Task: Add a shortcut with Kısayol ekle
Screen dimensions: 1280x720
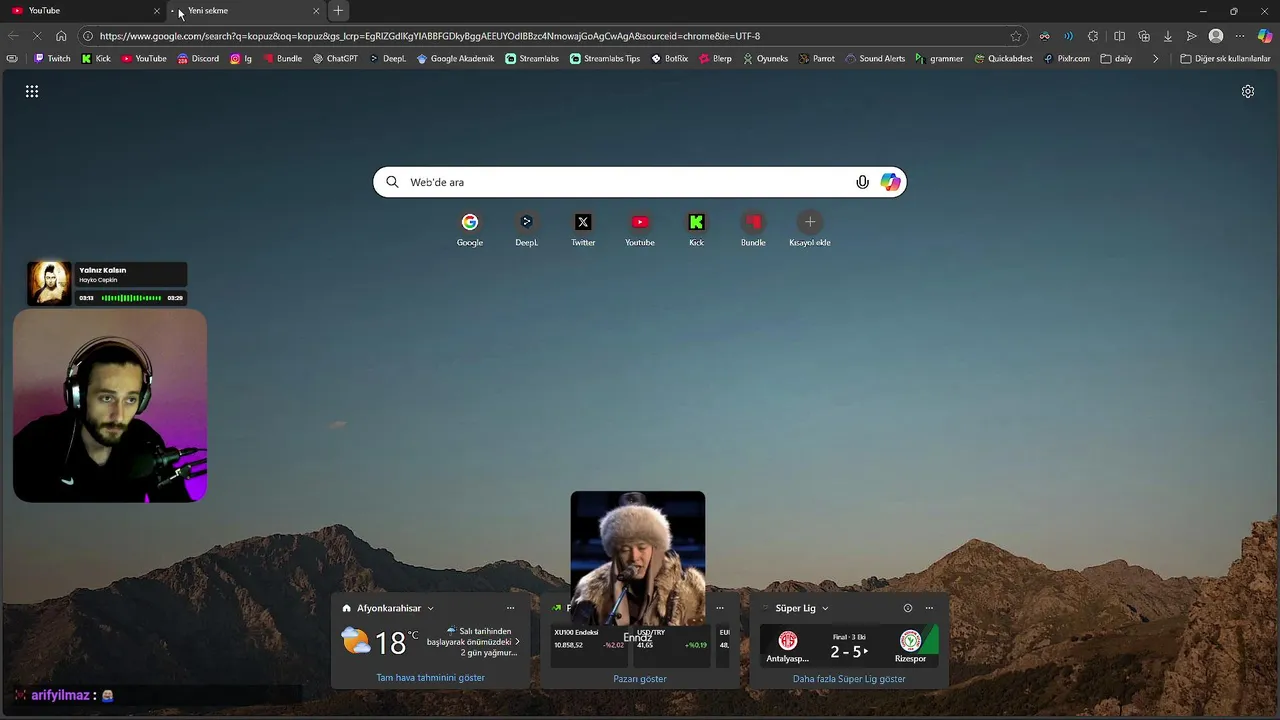Action: [x=810, y=229]
